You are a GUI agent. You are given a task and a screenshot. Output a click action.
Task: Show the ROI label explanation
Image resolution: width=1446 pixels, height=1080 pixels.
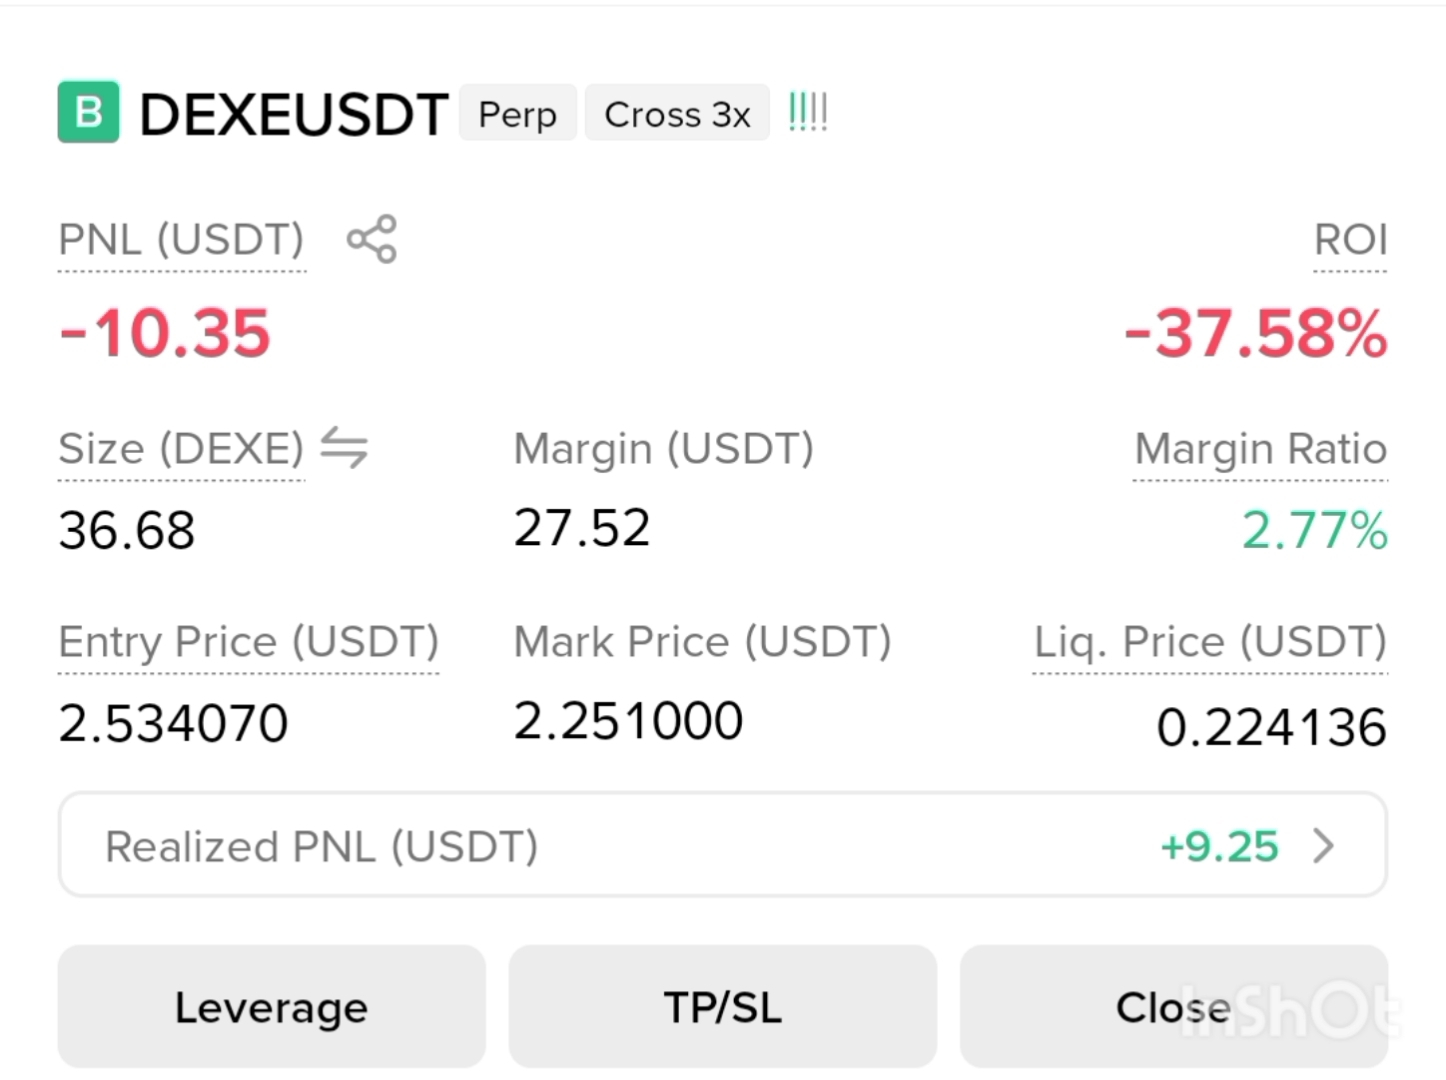[1350, 240]
